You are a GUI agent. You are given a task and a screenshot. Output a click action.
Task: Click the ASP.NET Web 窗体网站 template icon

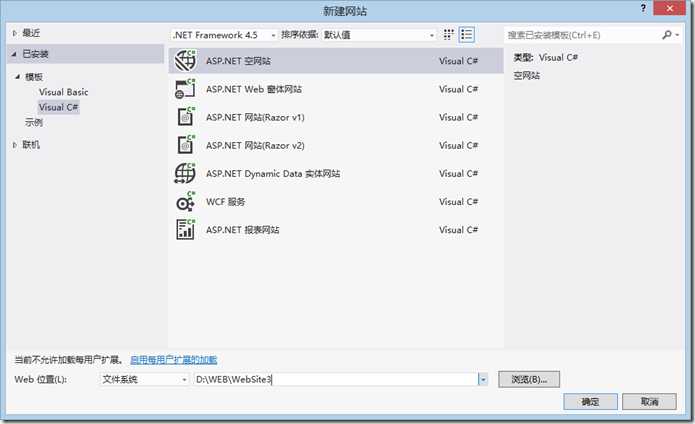click(x=185, y=89)
